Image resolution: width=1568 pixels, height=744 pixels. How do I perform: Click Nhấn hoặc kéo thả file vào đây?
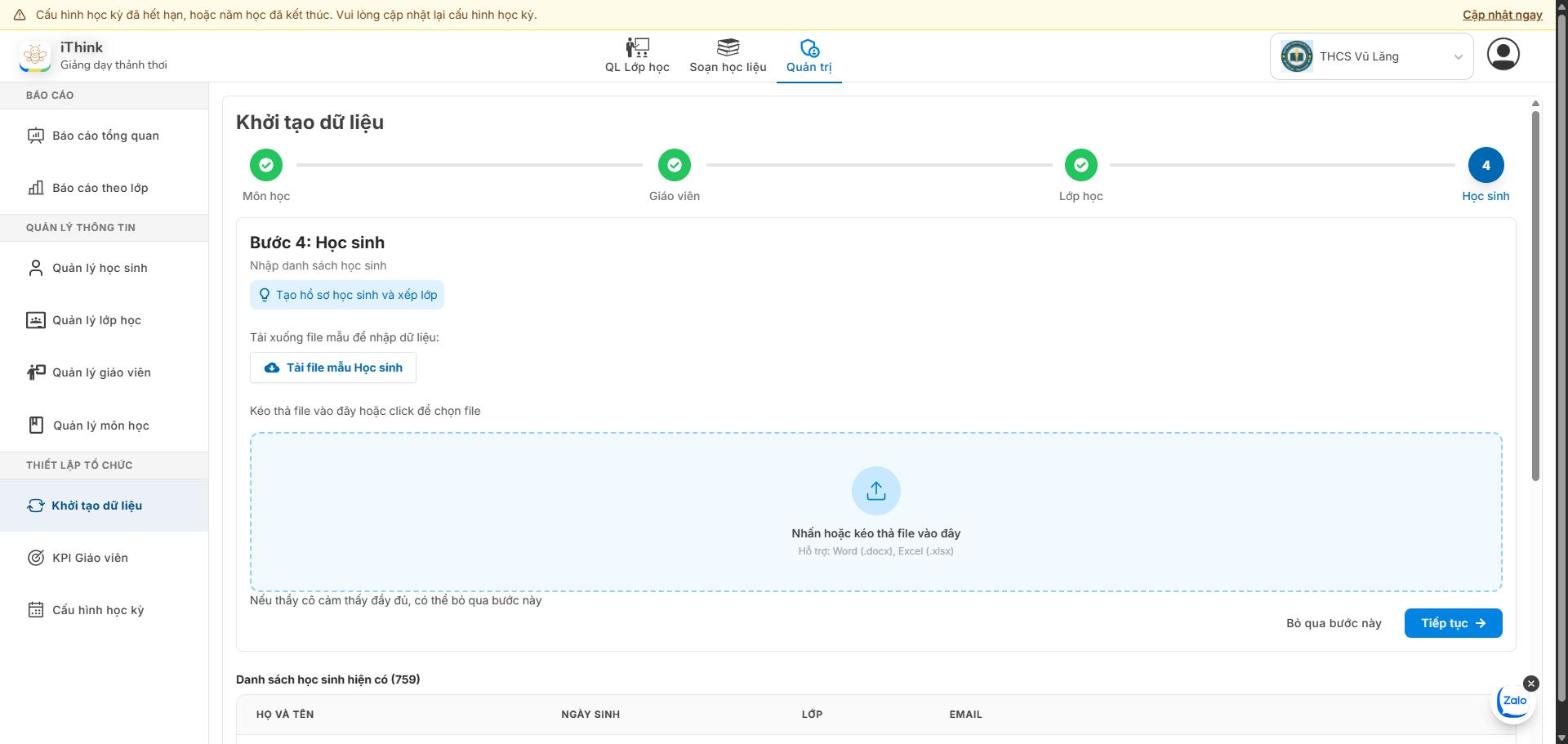pos(876,534)
